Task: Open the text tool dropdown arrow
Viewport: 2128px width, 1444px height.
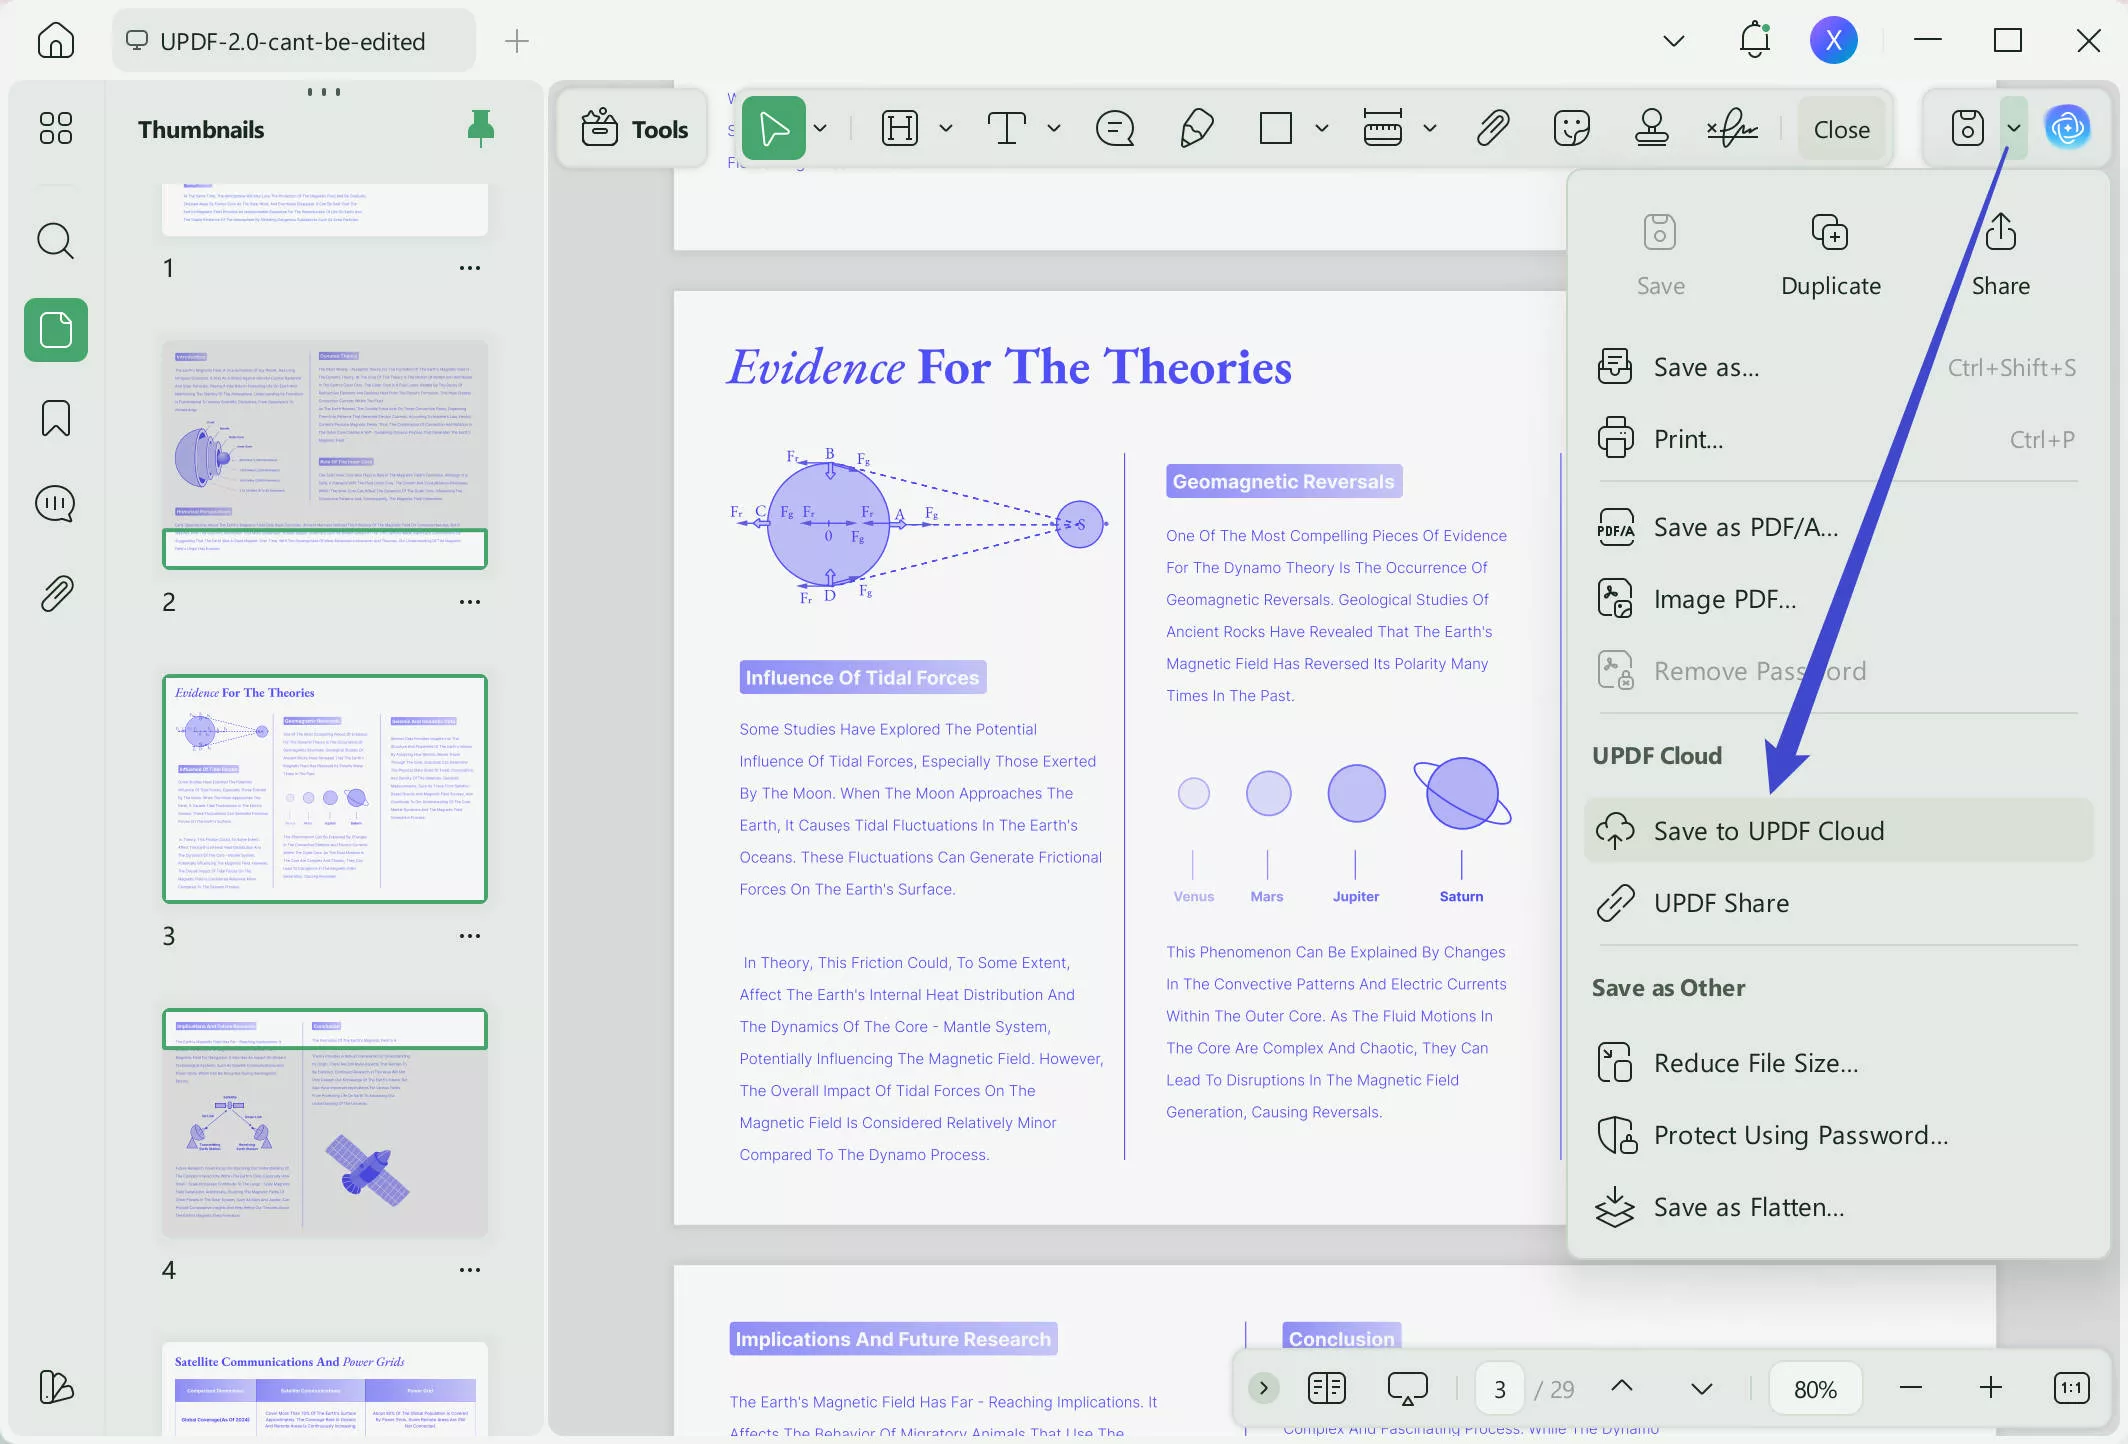Action: (1053, 128)
